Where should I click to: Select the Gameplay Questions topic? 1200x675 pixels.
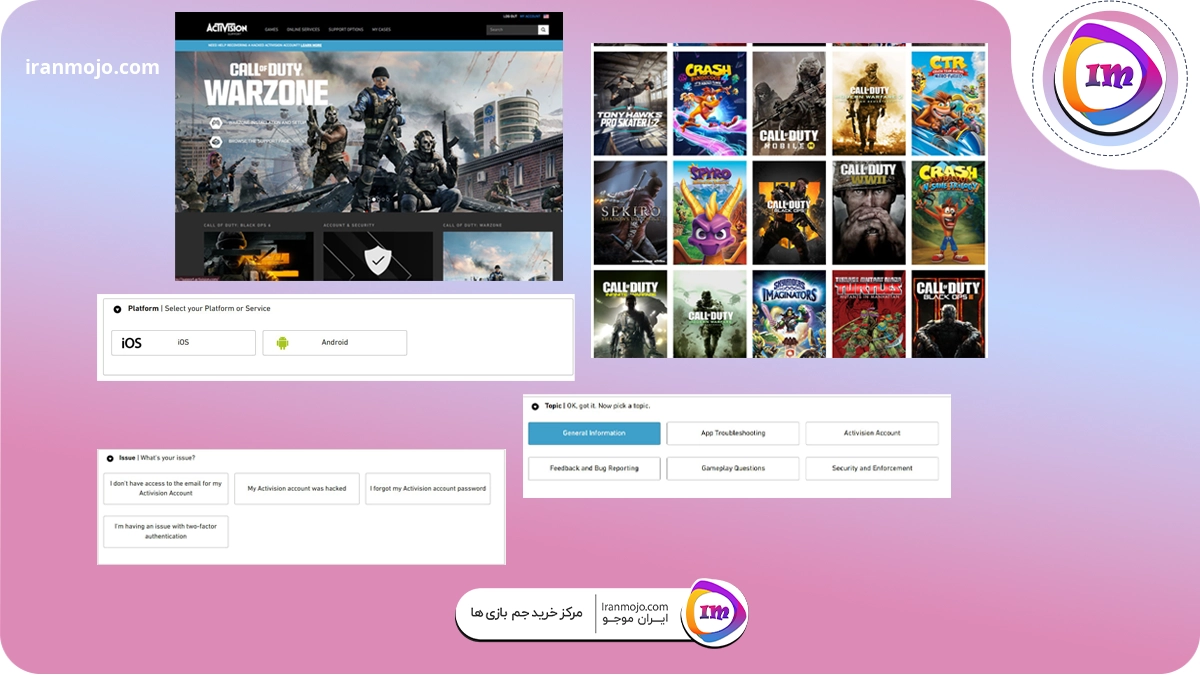pos(733,468)
